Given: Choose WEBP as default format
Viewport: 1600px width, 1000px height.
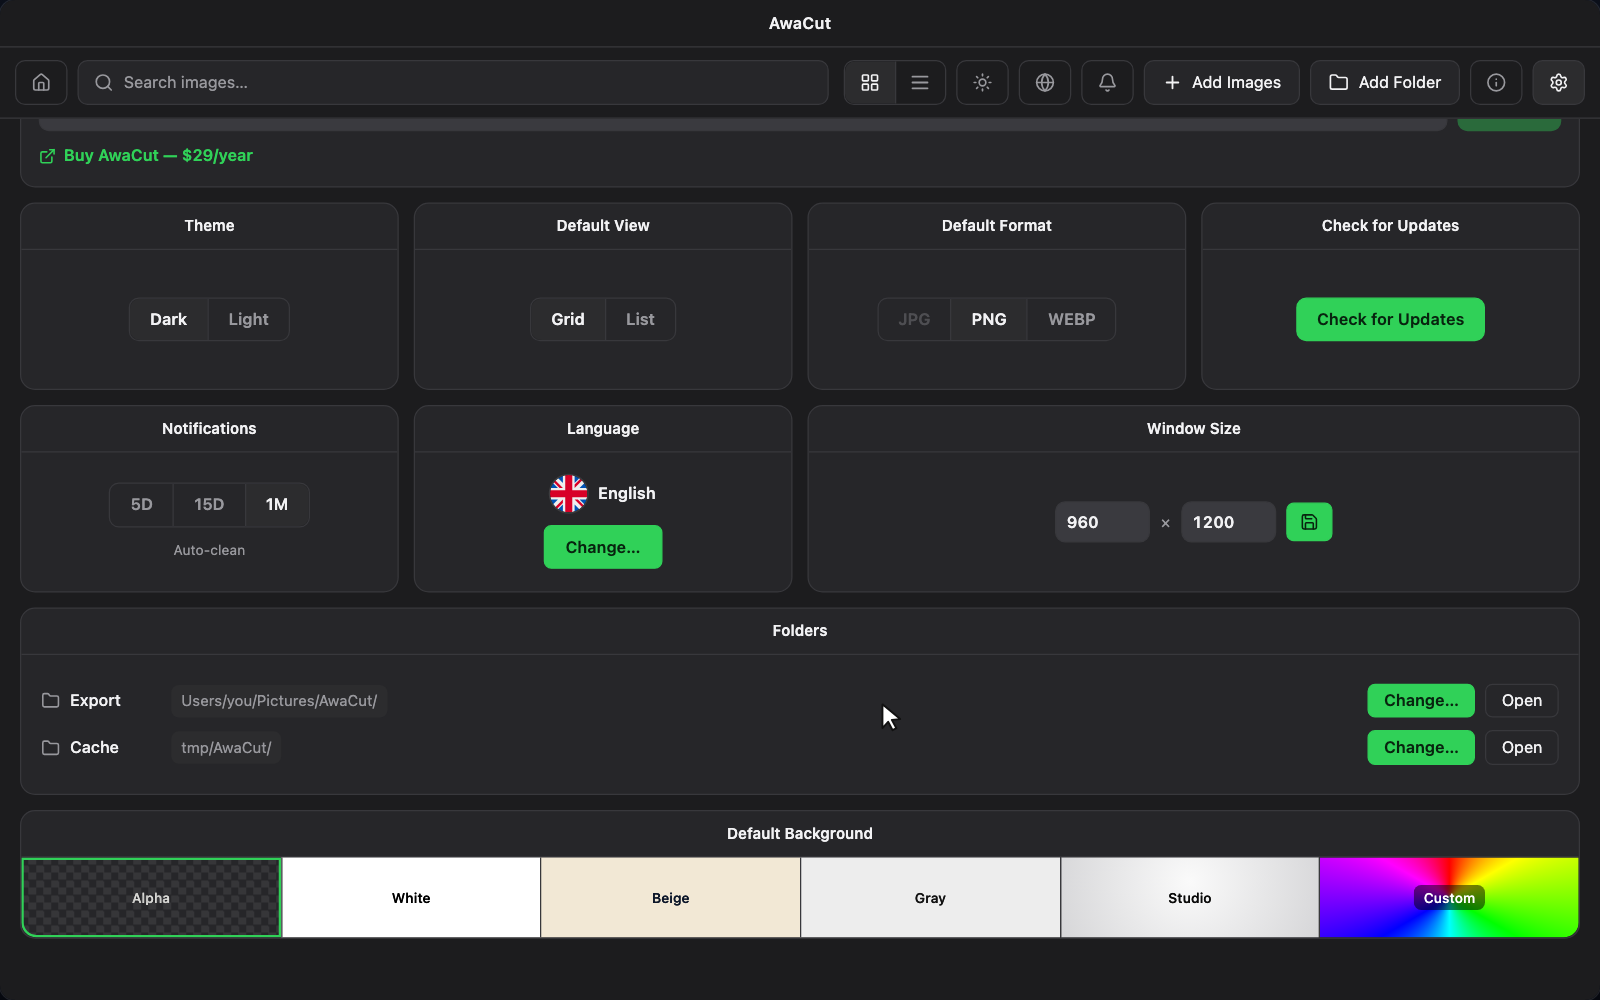Looking at the screenshot, I should [x=1072, y=320].
